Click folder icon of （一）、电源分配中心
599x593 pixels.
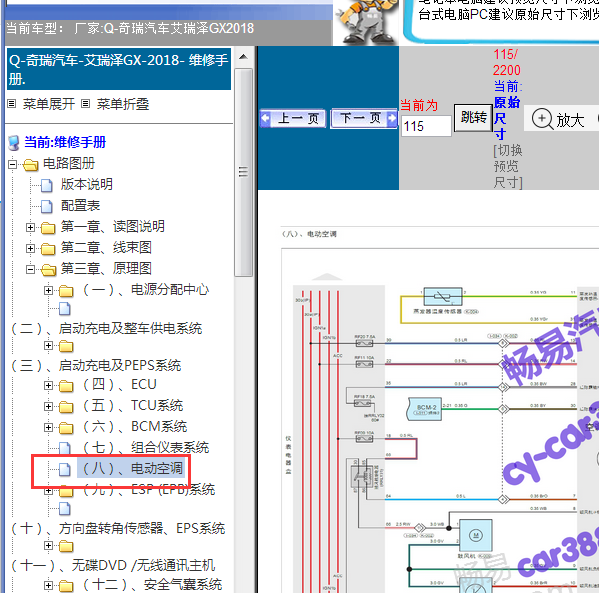click(66, 291)
